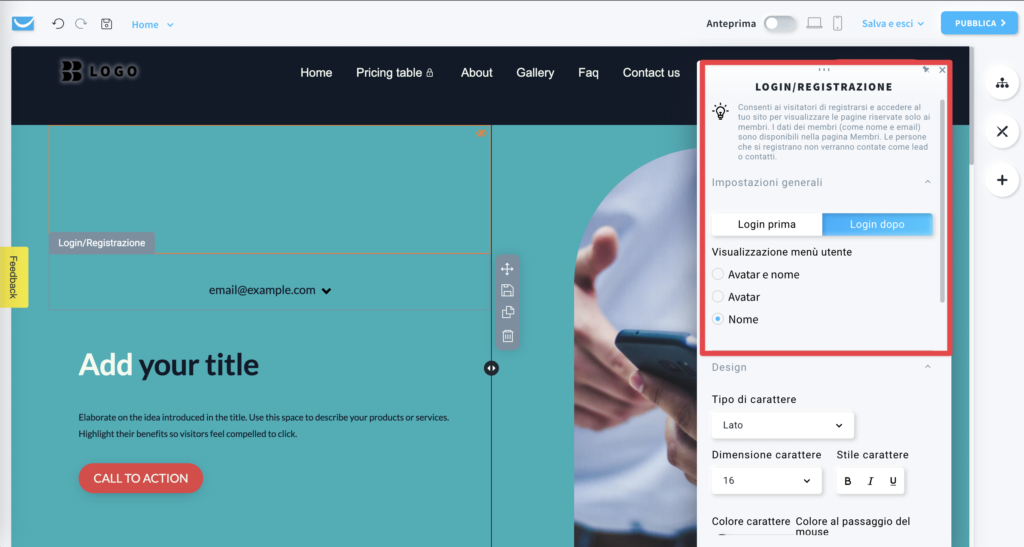1024x547 pixels.
Task: Open Contact us in site navigation
Action: pyautogui.click(x=651, y=72)
